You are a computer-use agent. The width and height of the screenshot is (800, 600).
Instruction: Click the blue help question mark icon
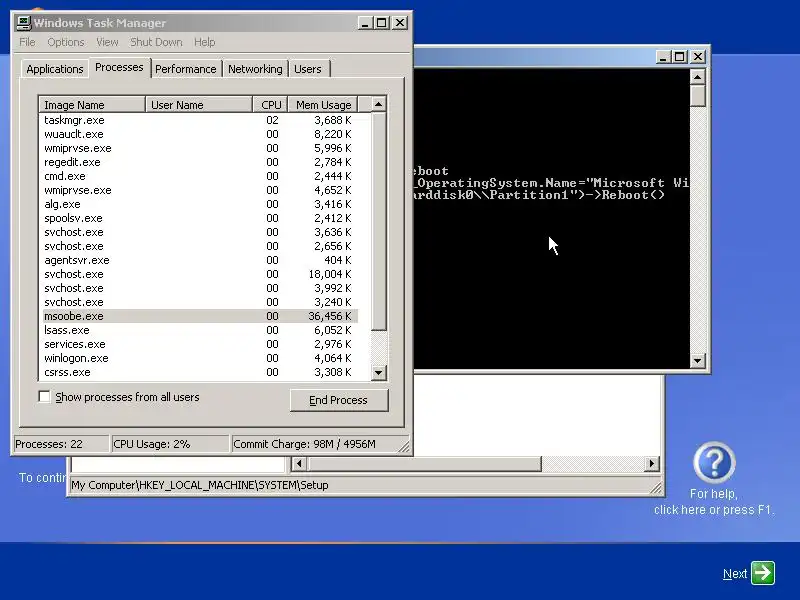[714, 462]
